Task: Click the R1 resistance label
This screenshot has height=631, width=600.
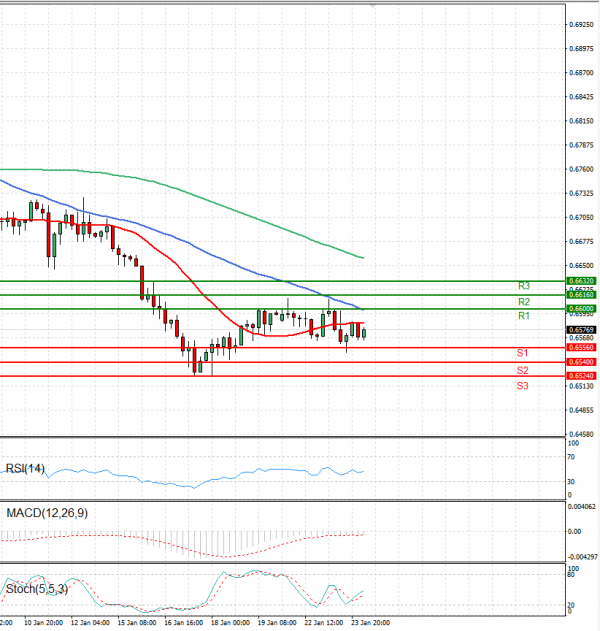Action: point(524,316)
